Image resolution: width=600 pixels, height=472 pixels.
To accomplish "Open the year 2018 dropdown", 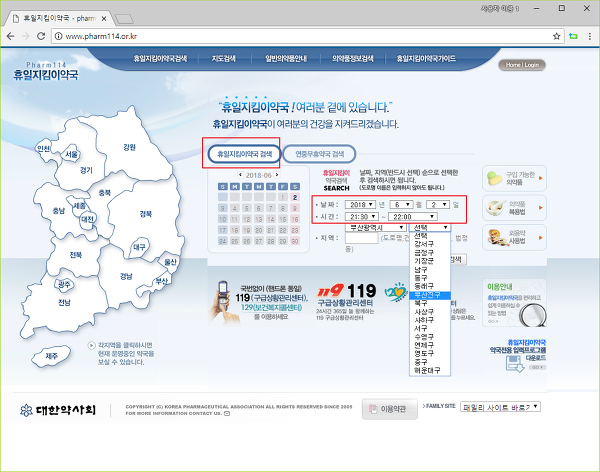I will pyautogui.click(x=360, y=204).
